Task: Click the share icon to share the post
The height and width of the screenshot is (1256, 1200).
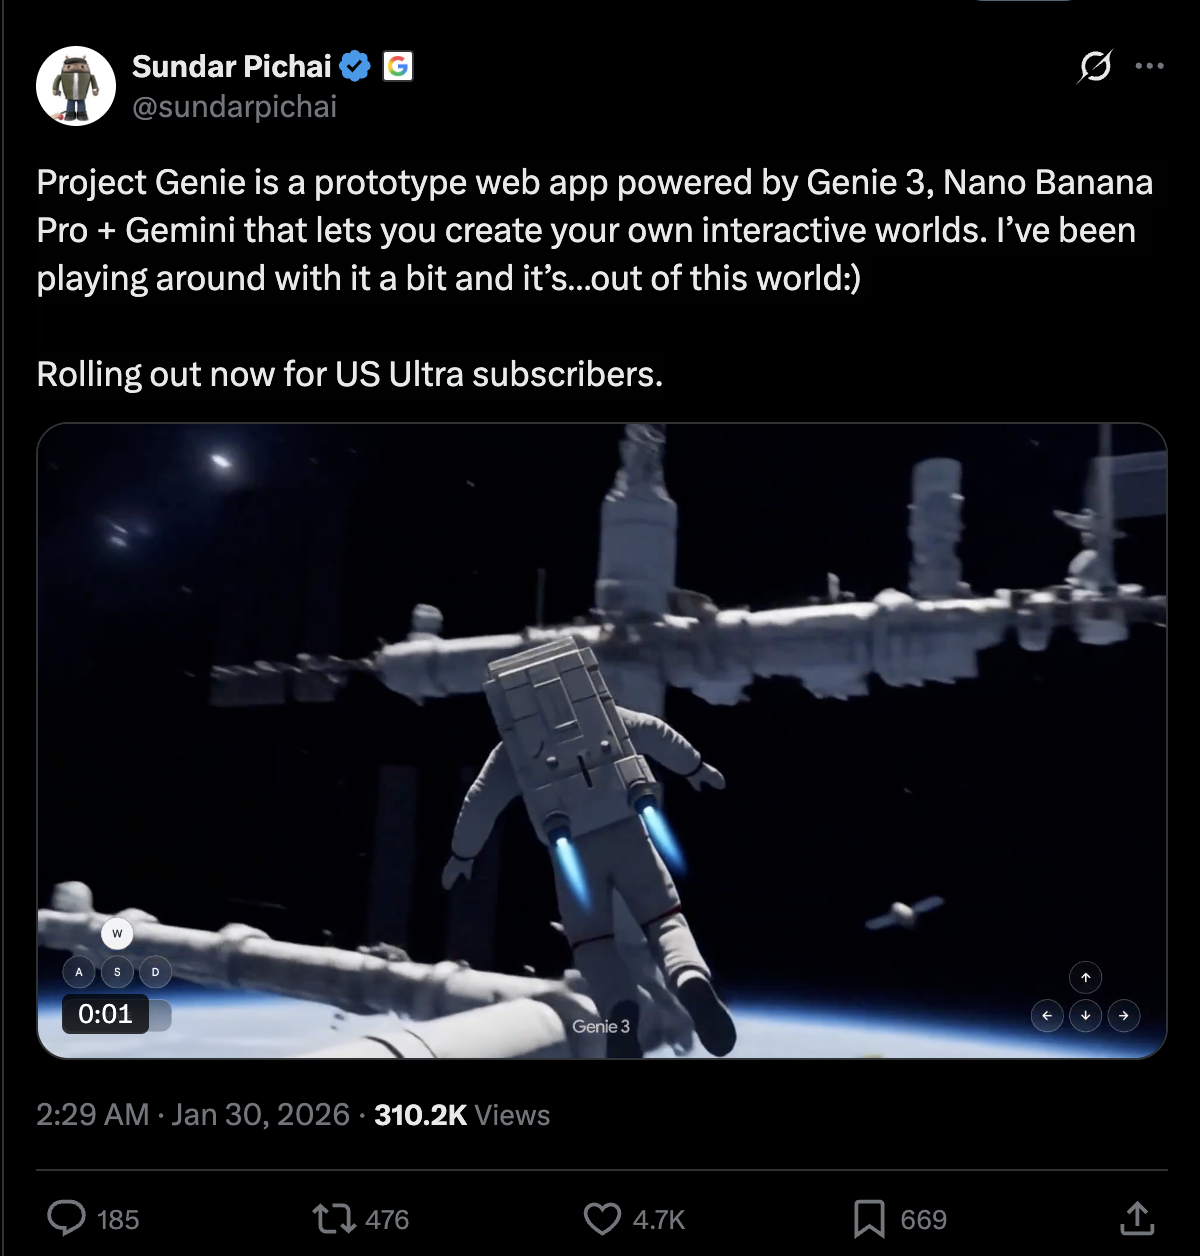Action: (1137, 1219)
